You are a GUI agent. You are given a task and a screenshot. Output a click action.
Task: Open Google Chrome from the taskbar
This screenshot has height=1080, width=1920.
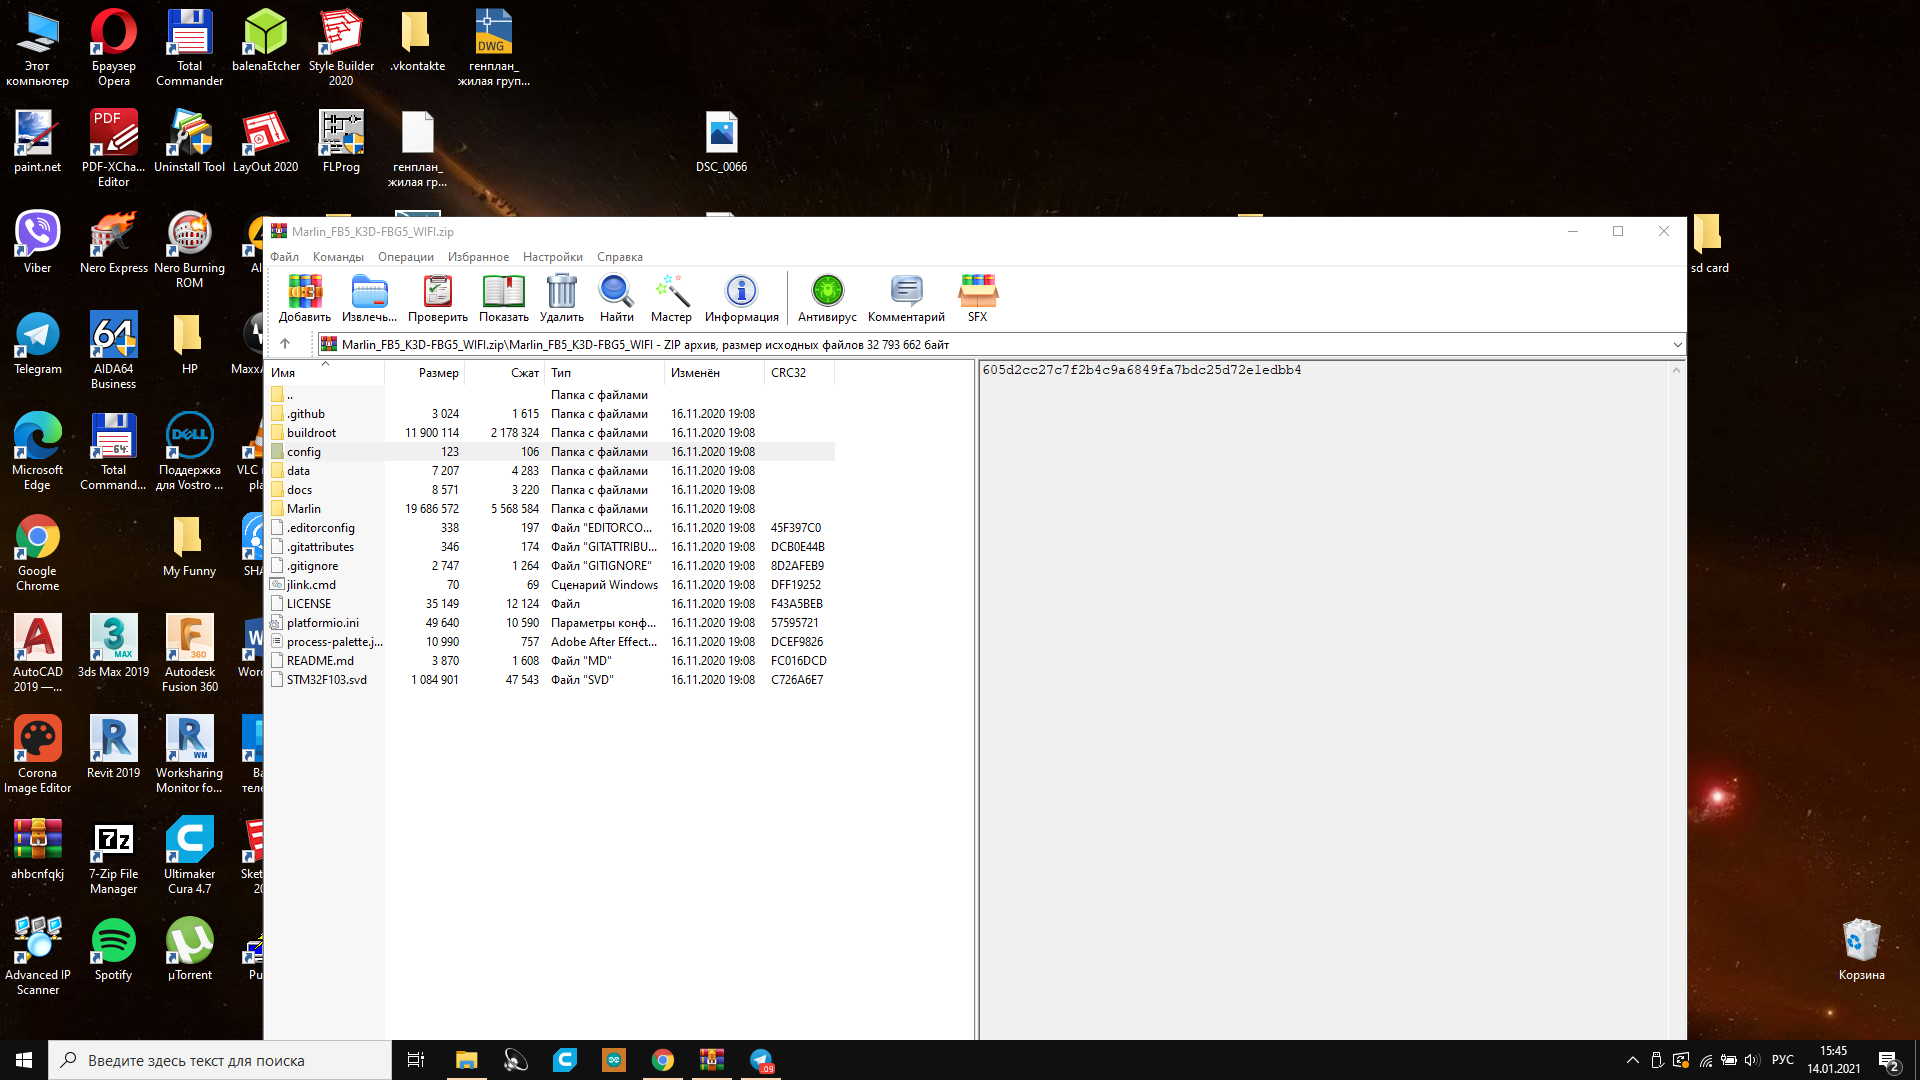pos(663,1060)
